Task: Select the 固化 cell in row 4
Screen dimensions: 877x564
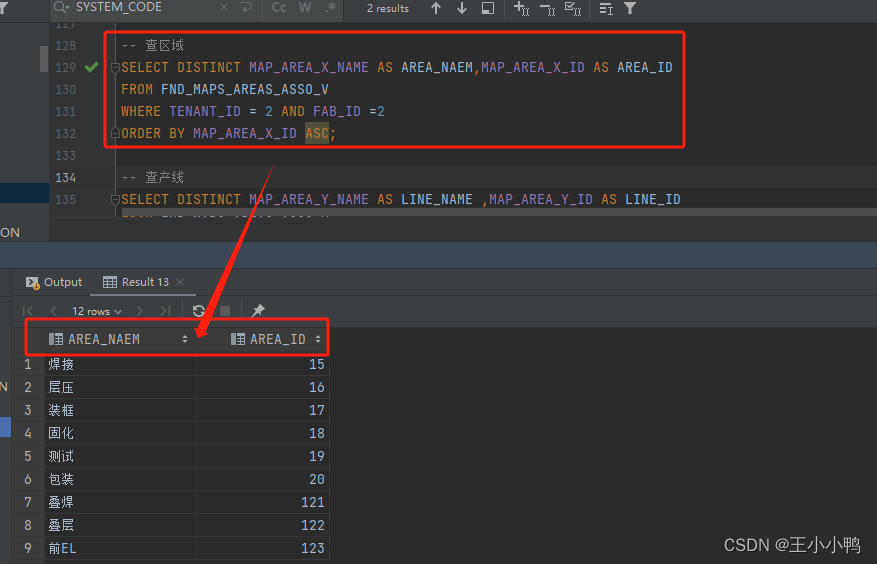Action: tap(121, 433)
